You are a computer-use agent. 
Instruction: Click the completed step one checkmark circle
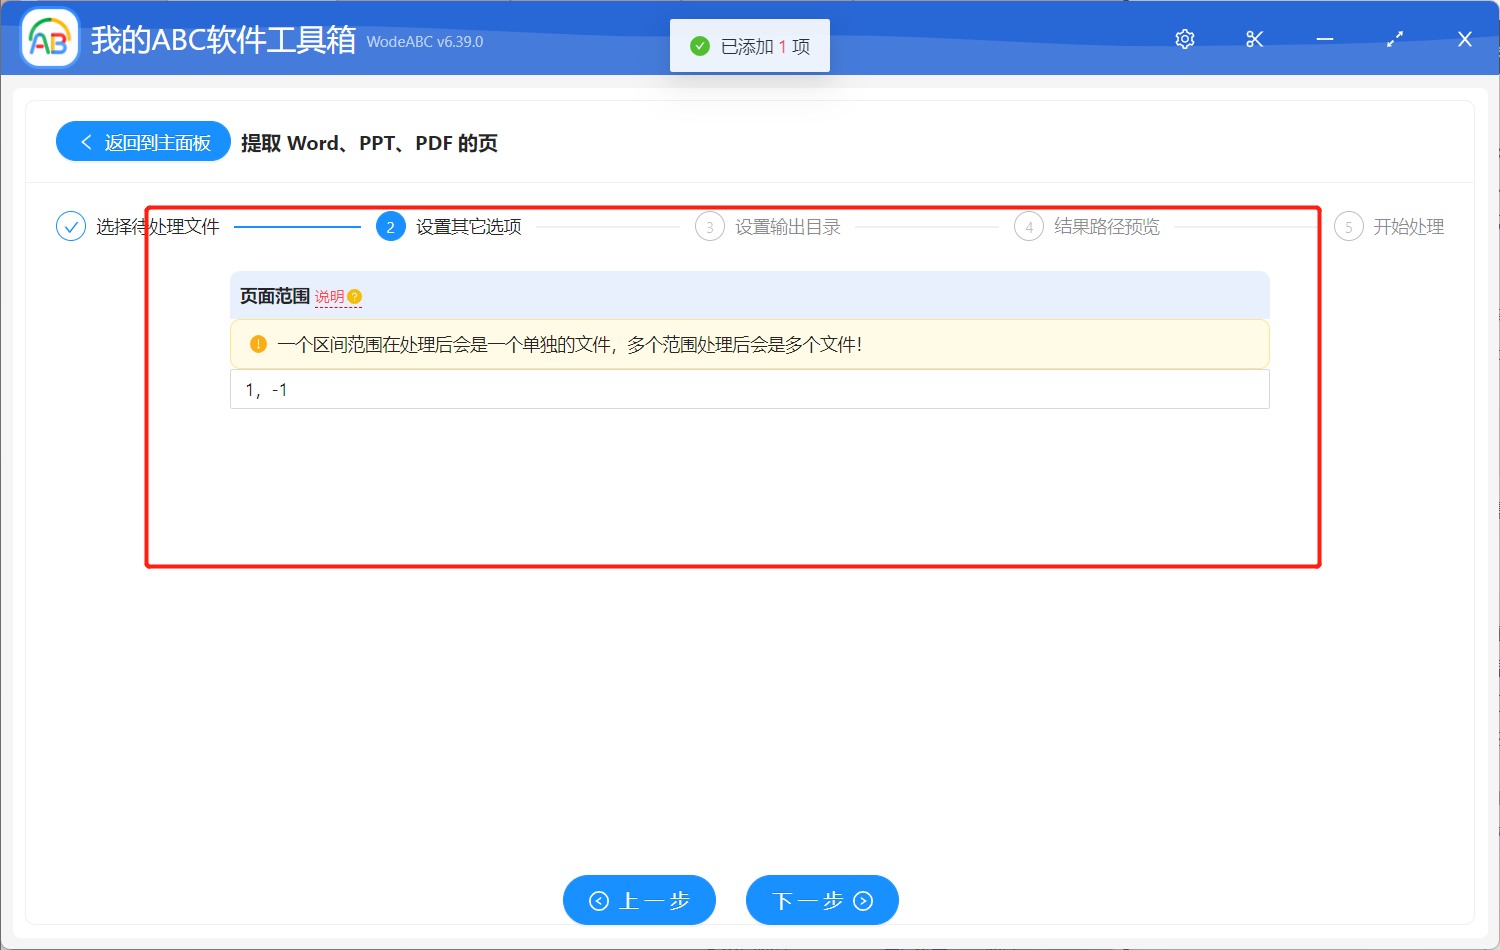point(71,227)
